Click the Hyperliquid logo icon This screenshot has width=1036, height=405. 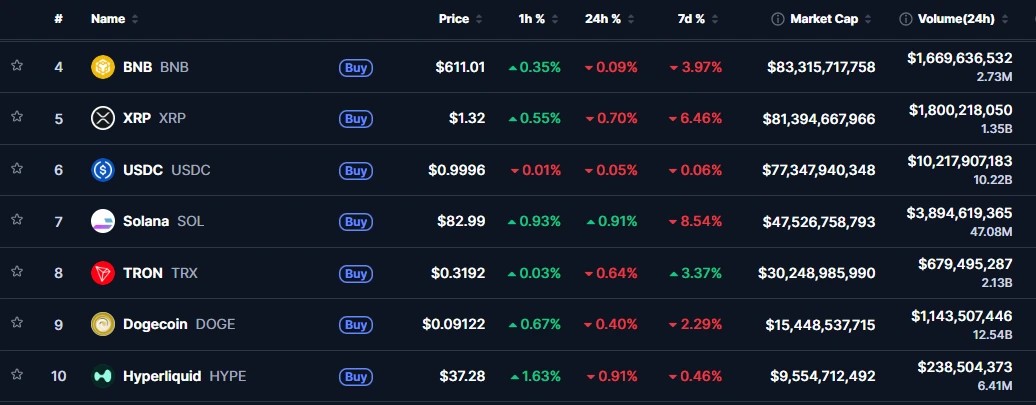pyautogui.click(x=103, y=376)
